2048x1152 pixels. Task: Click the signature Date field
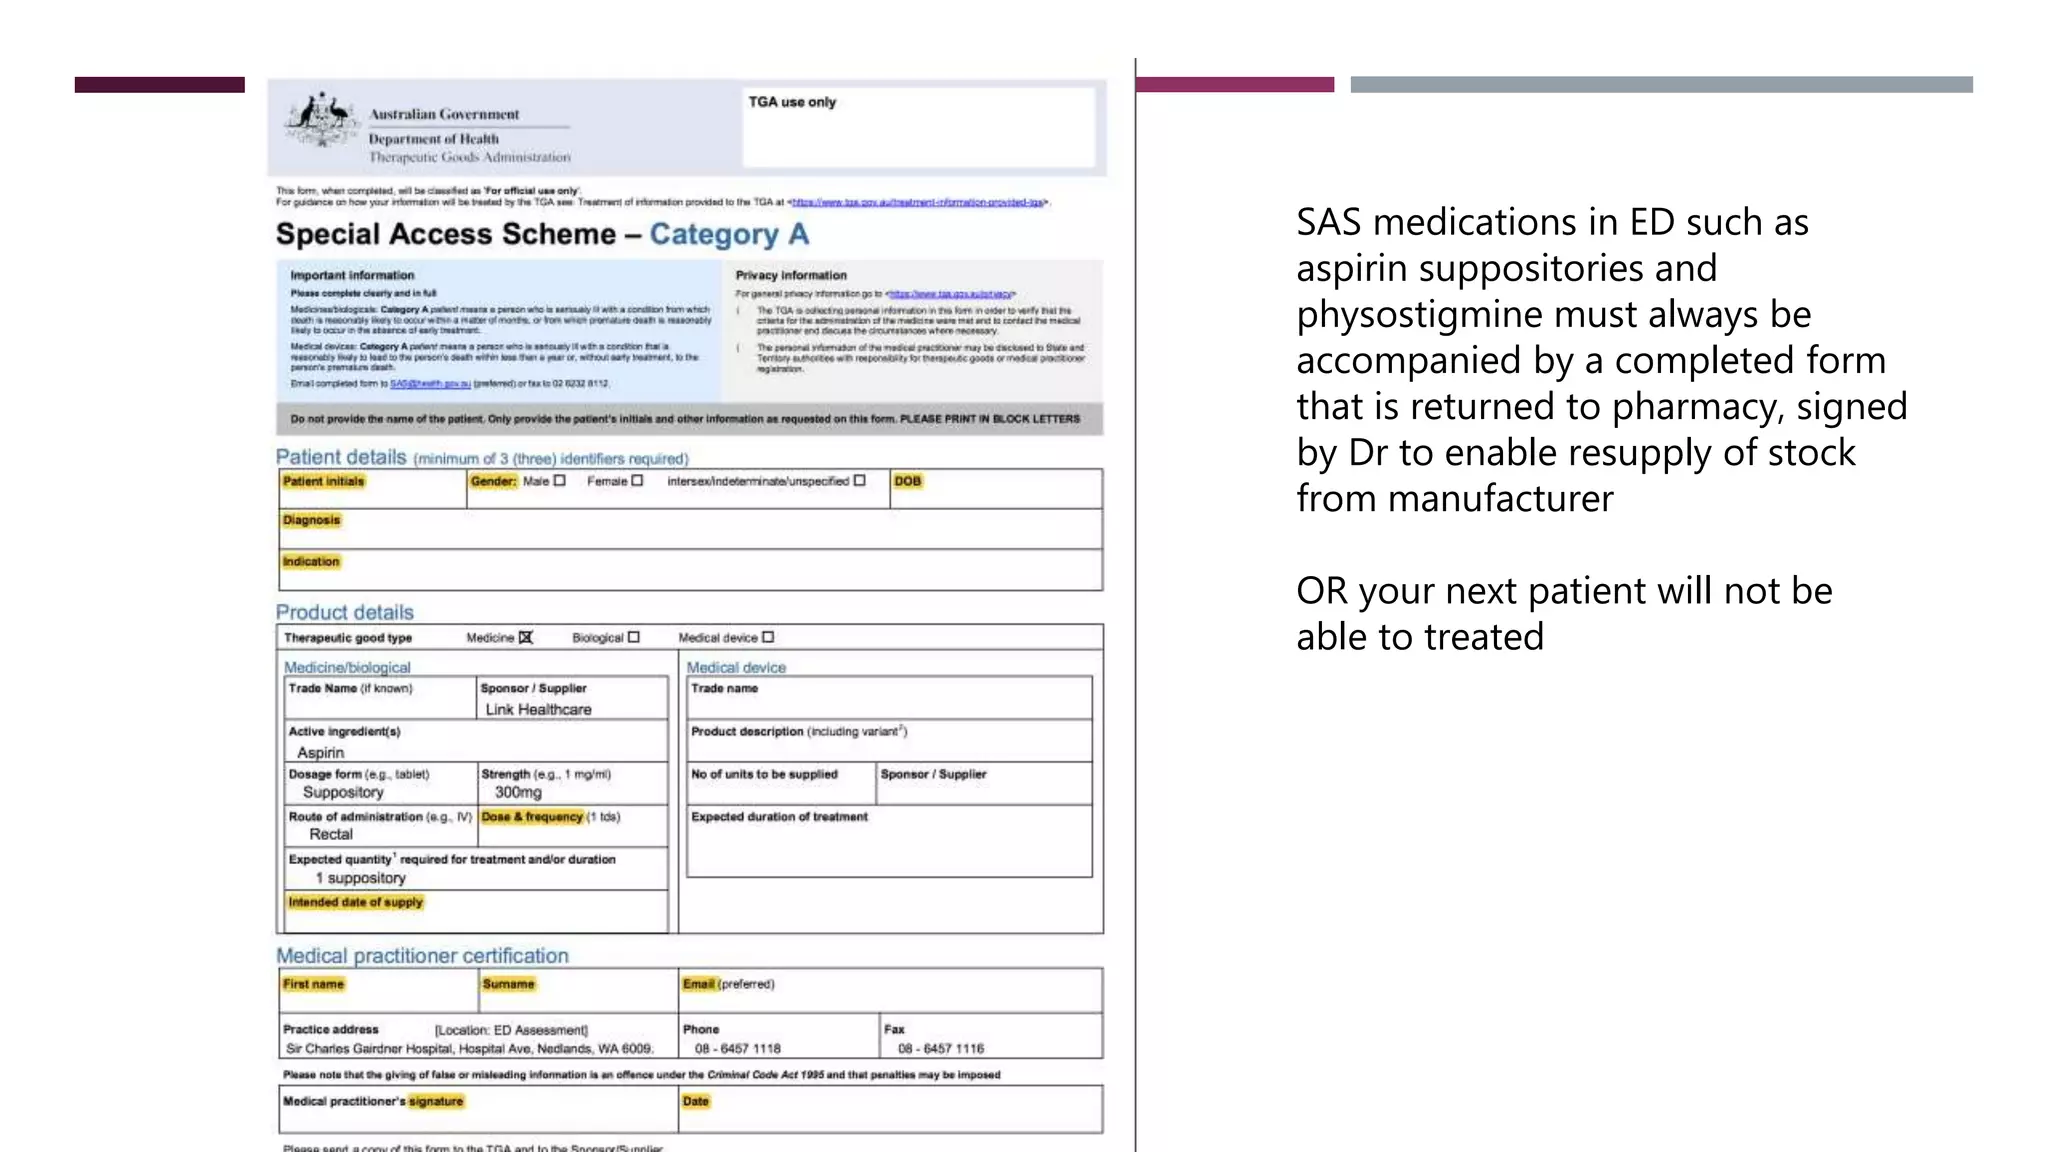pos(890,1109)
